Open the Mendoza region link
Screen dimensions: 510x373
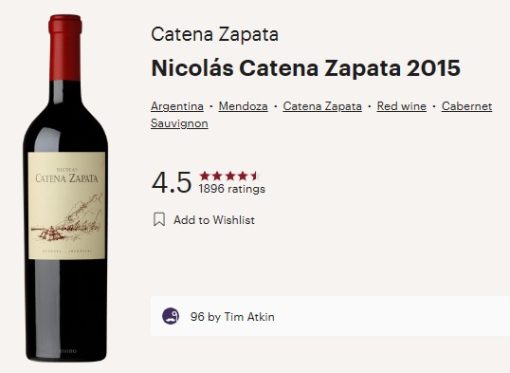coord(243,106)
